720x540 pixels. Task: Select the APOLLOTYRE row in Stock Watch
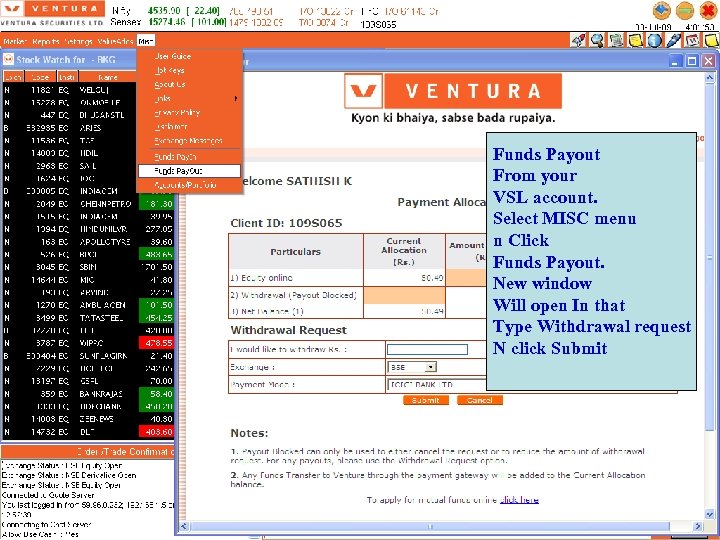tap(88, 242)
